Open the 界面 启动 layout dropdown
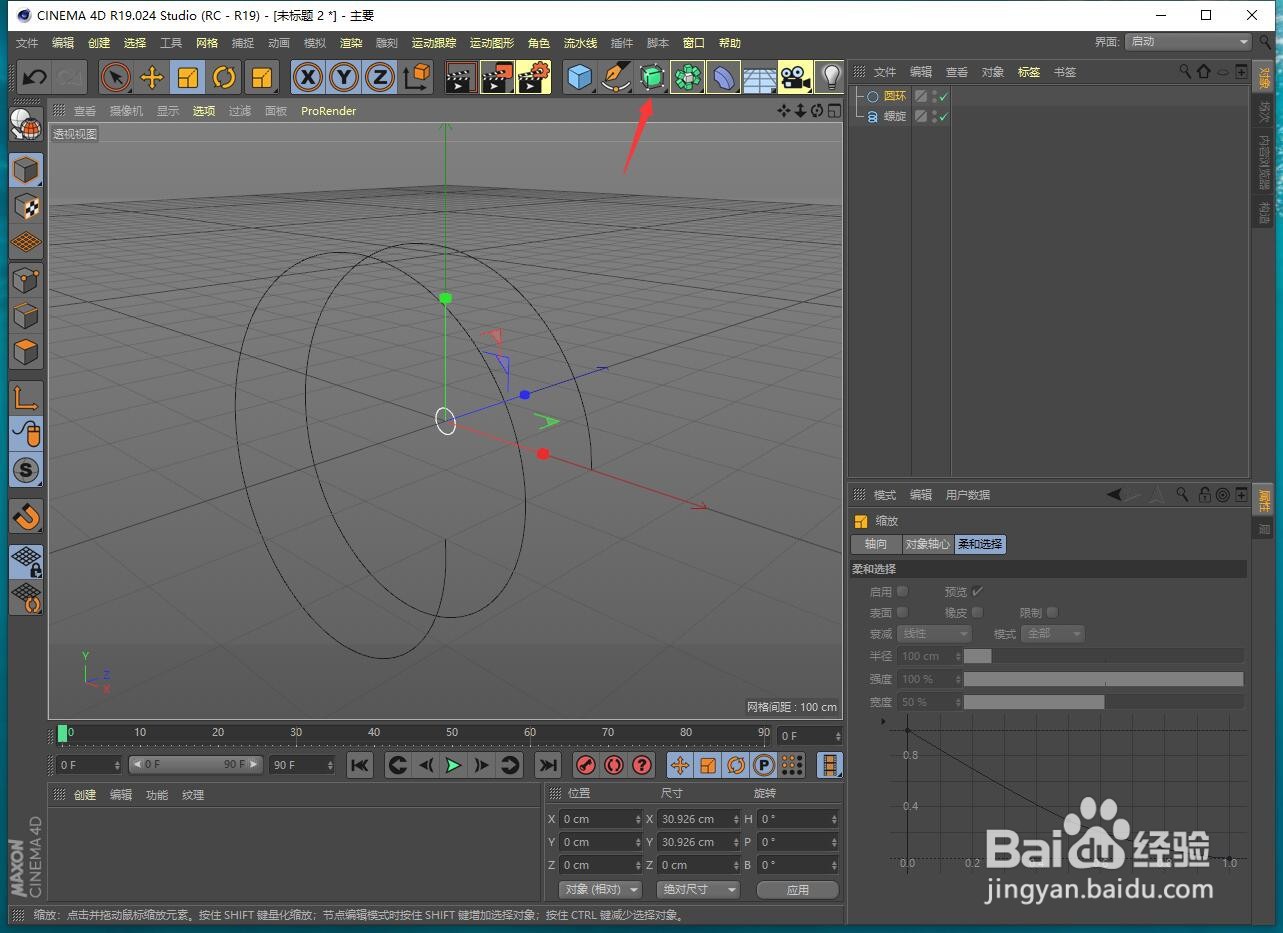 1189,42
